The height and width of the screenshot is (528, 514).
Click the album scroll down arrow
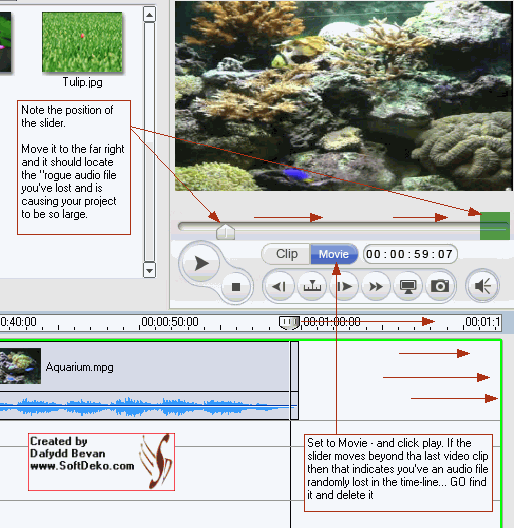150,270
